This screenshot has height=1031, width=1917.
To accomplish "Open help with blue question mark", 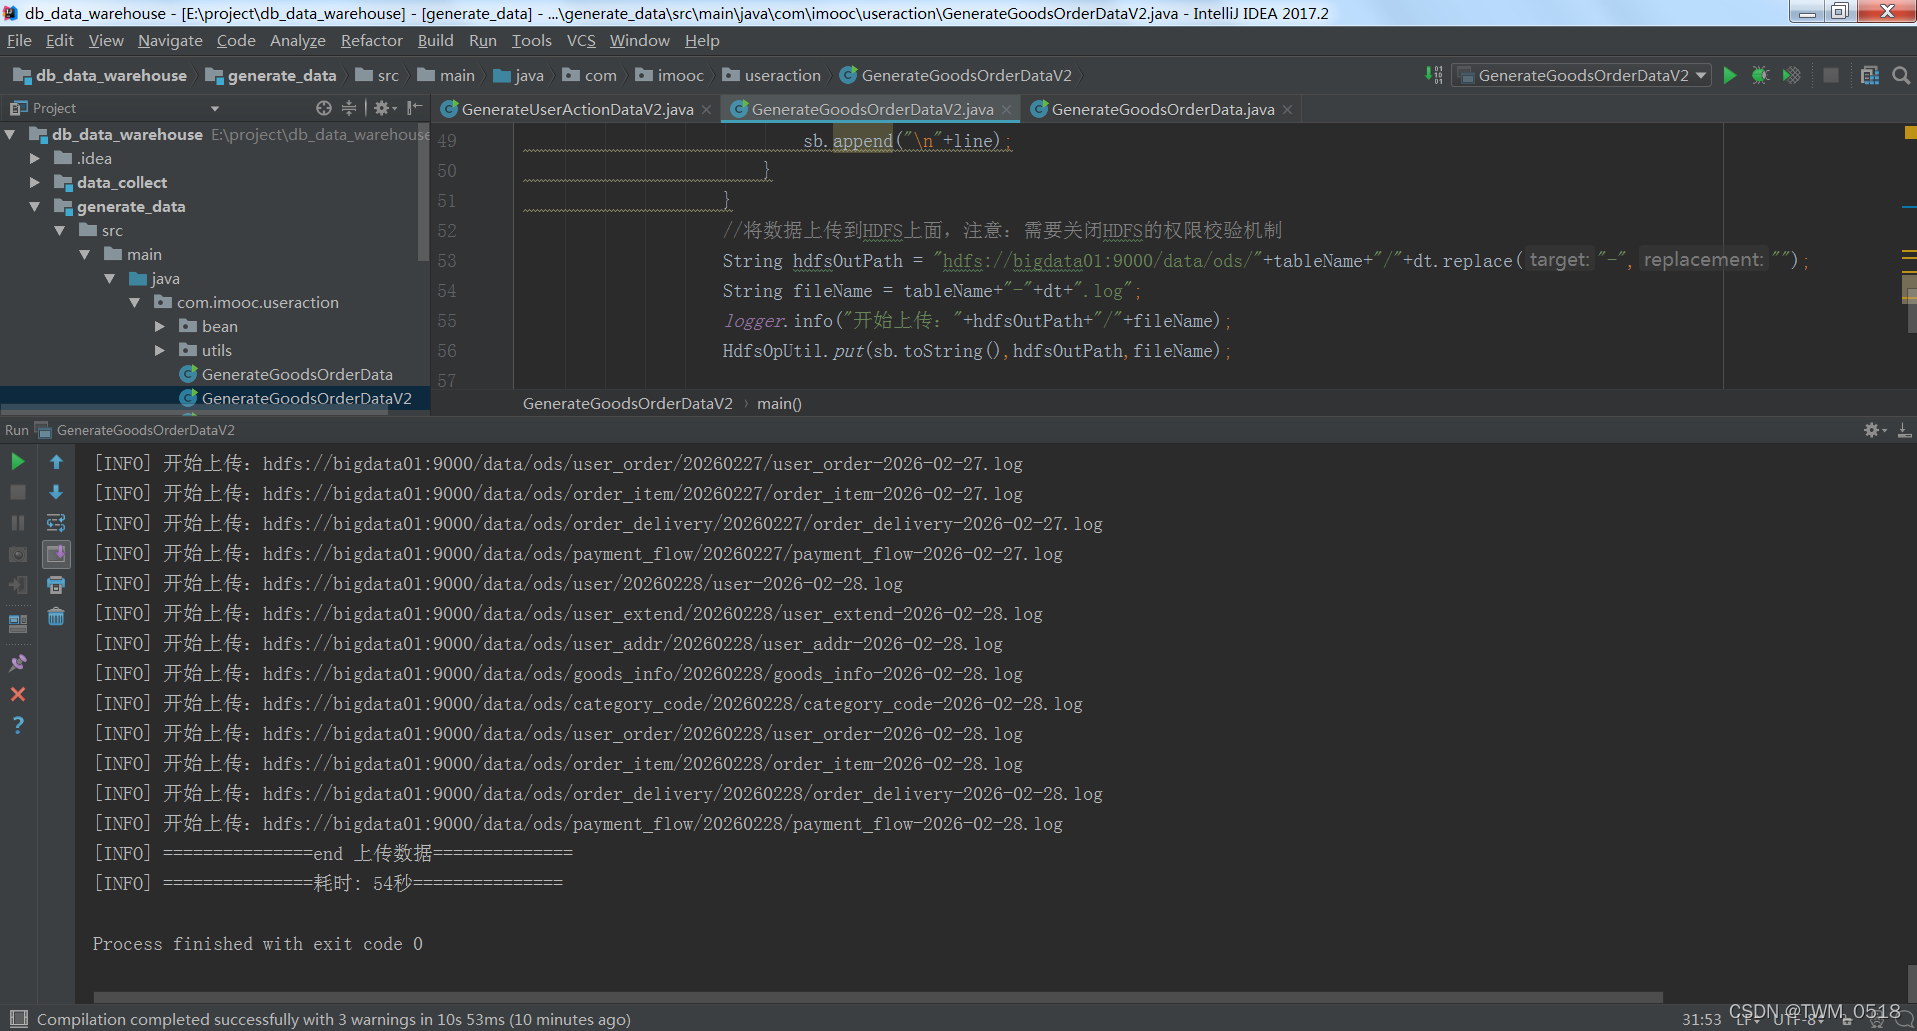I will pyautogui.click(x=18, y=725).
